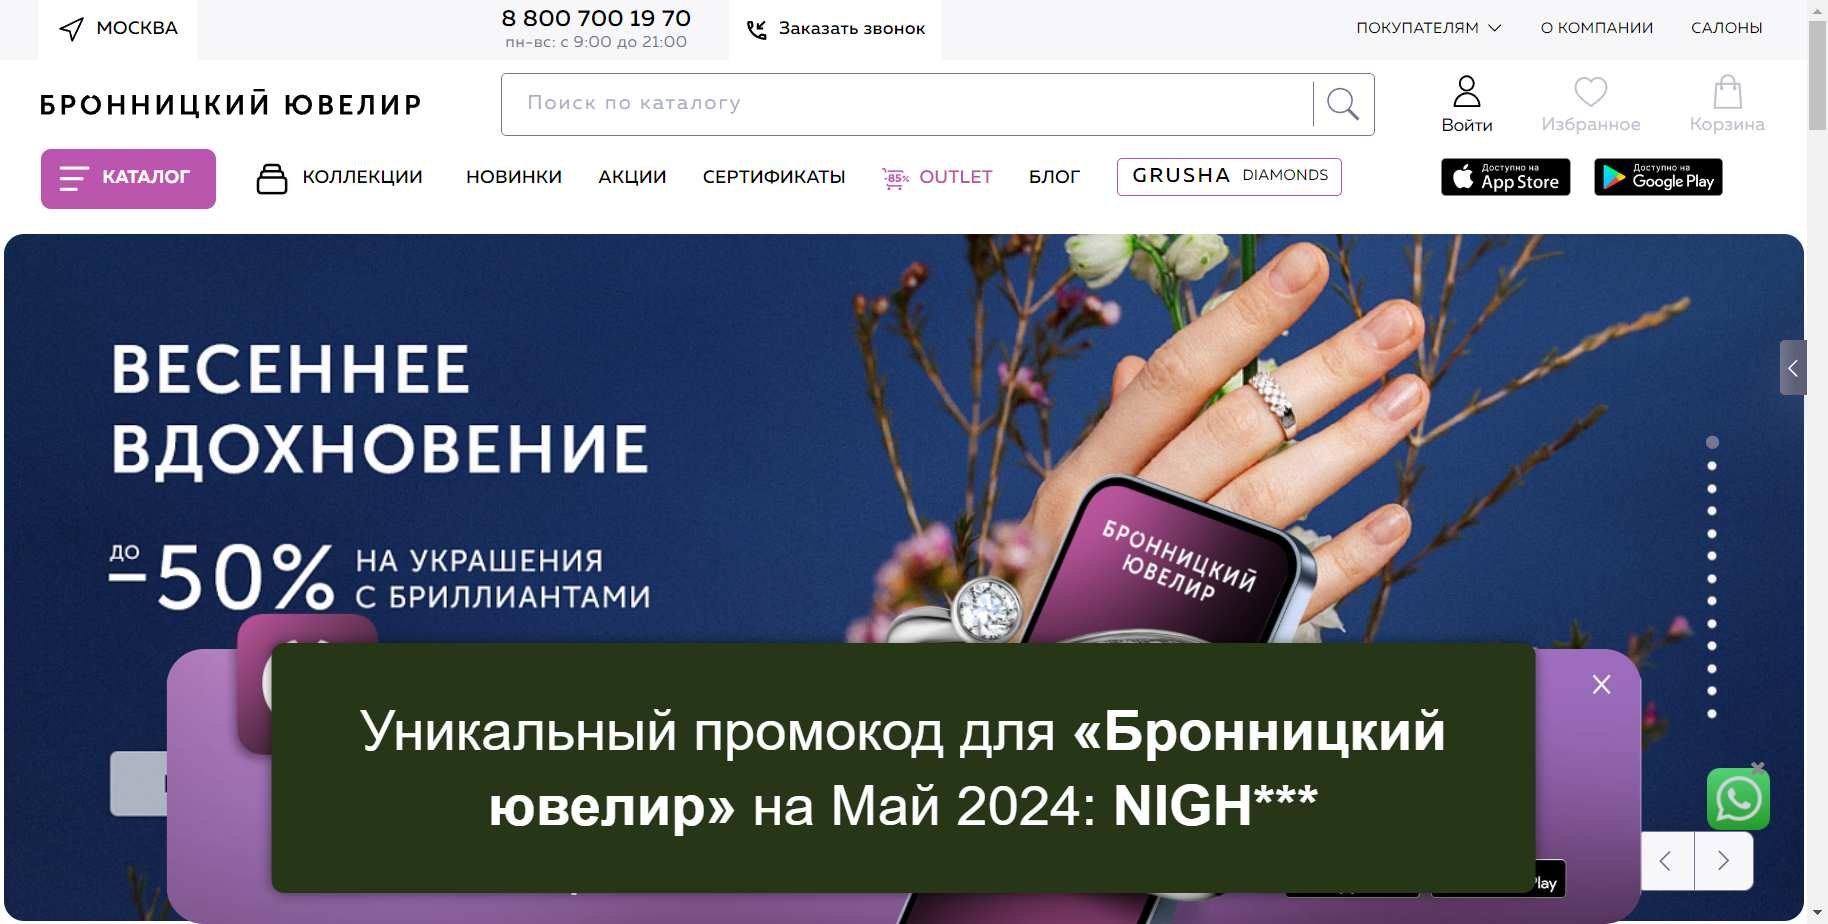The image size is (1828, 924).
Task: Click the Заказать звонок phone icon
Action: click(756, 30)
